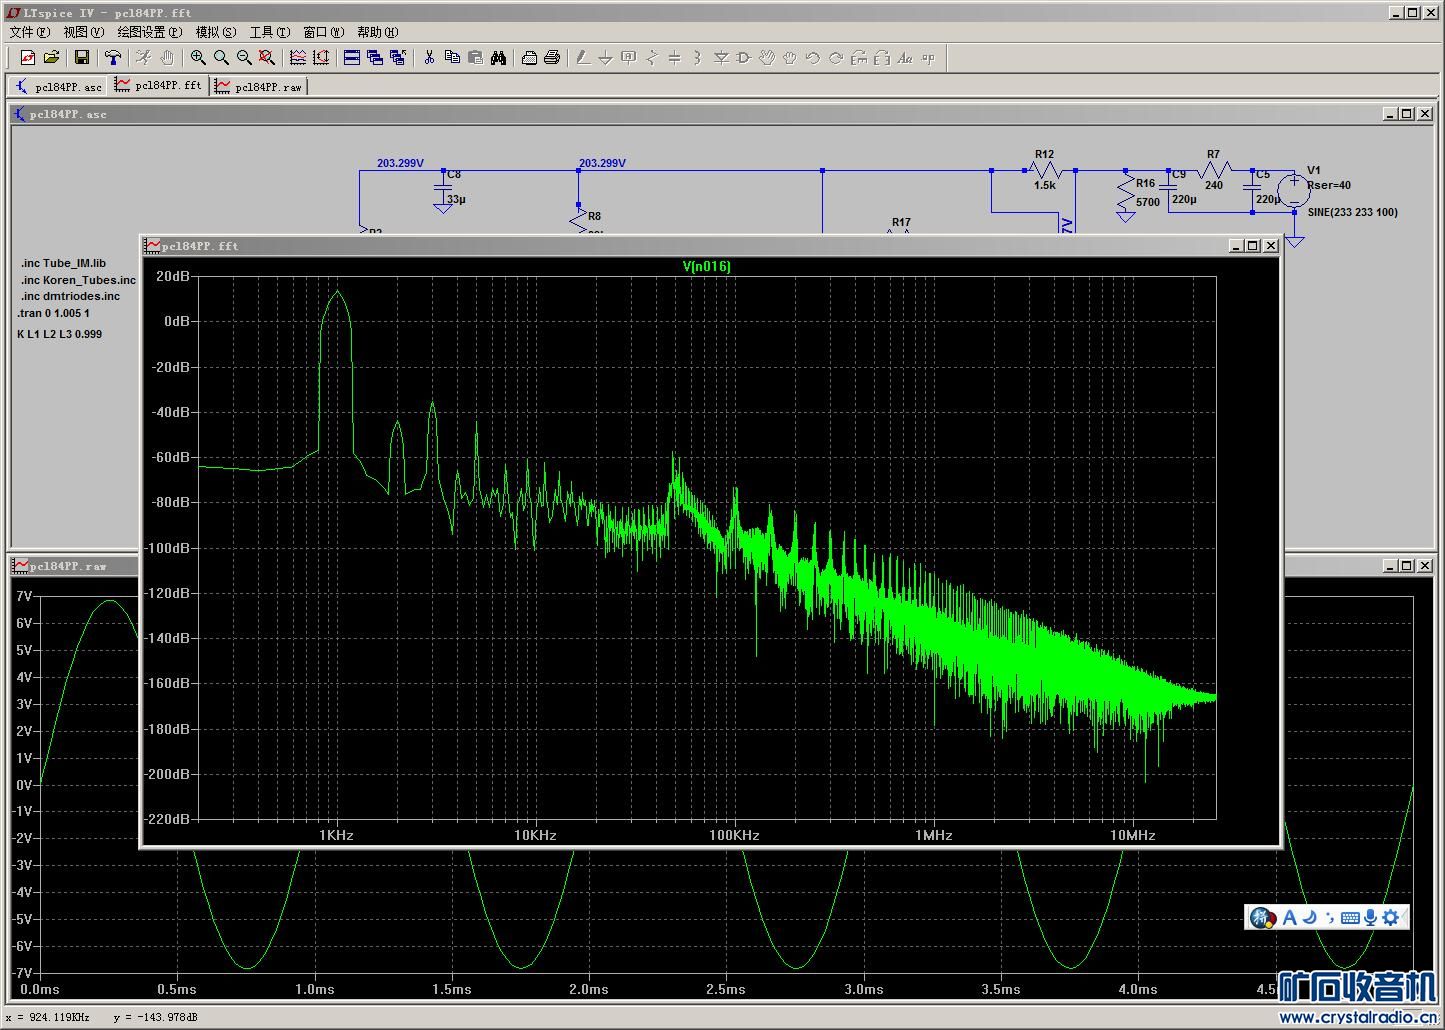Toggle the IME half-width moon icon
1445x1030 pixels.
click(1309, 917)
